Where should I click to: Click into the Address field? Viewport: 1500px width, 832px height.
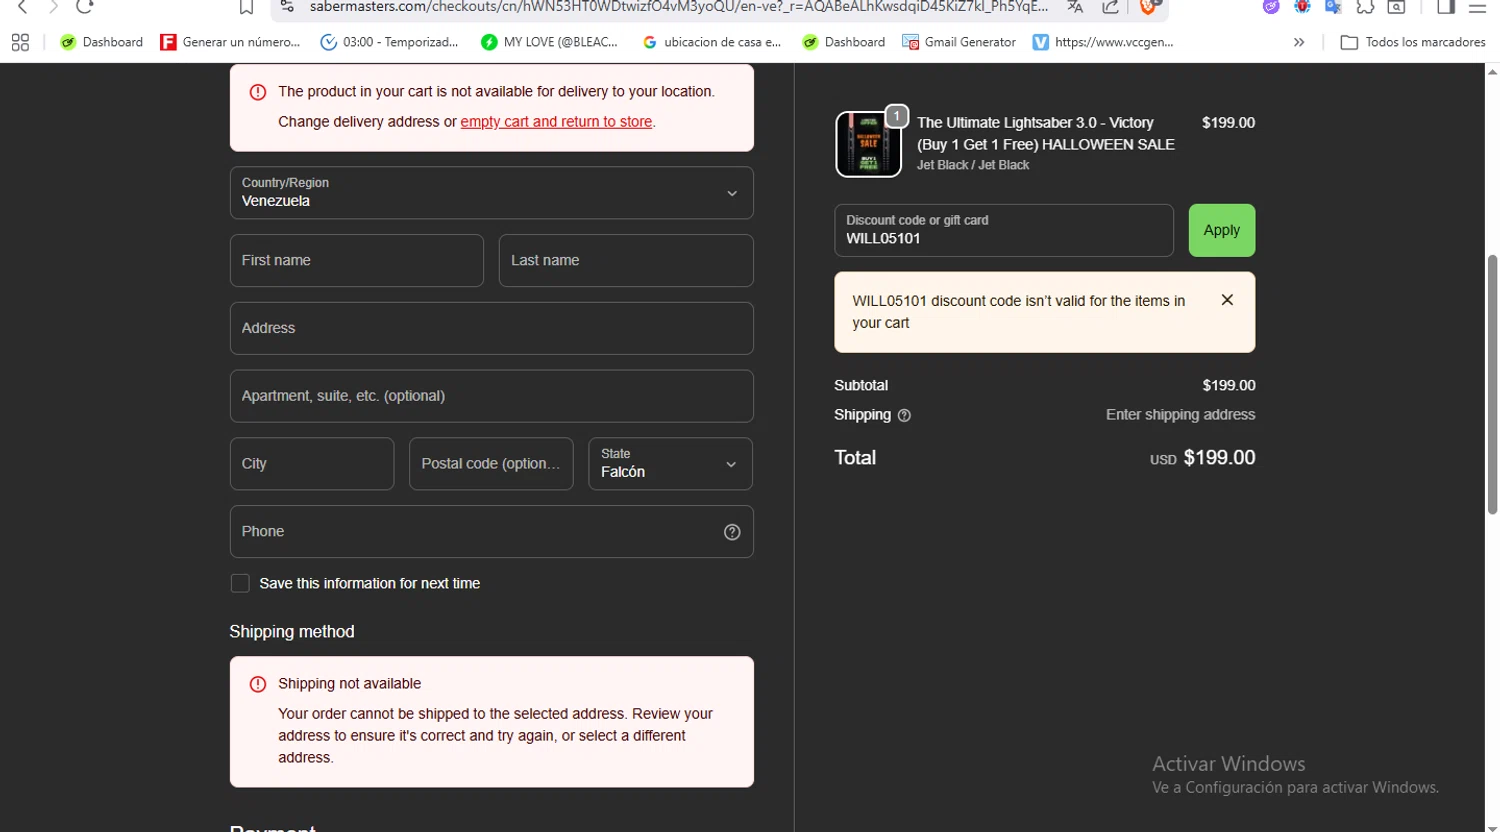tap(492, 329)
